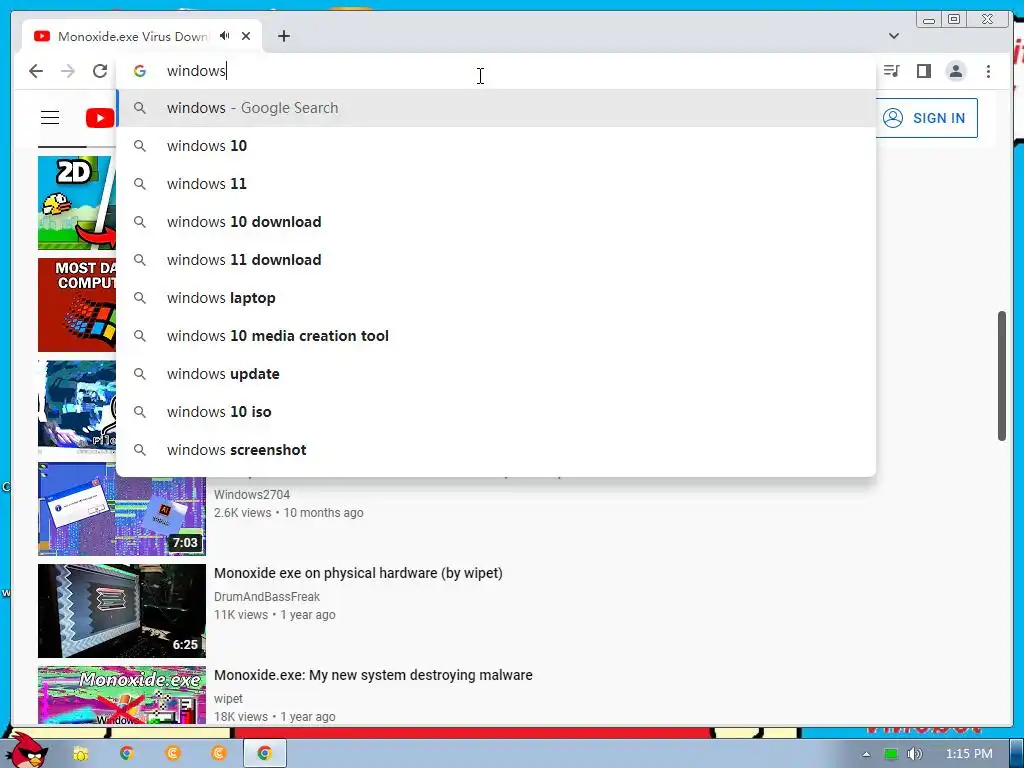The height and width of the screenshot is (768, 1024).
Task: Click the page vertical scrollbar thumb
Action: pos(1002,377)
